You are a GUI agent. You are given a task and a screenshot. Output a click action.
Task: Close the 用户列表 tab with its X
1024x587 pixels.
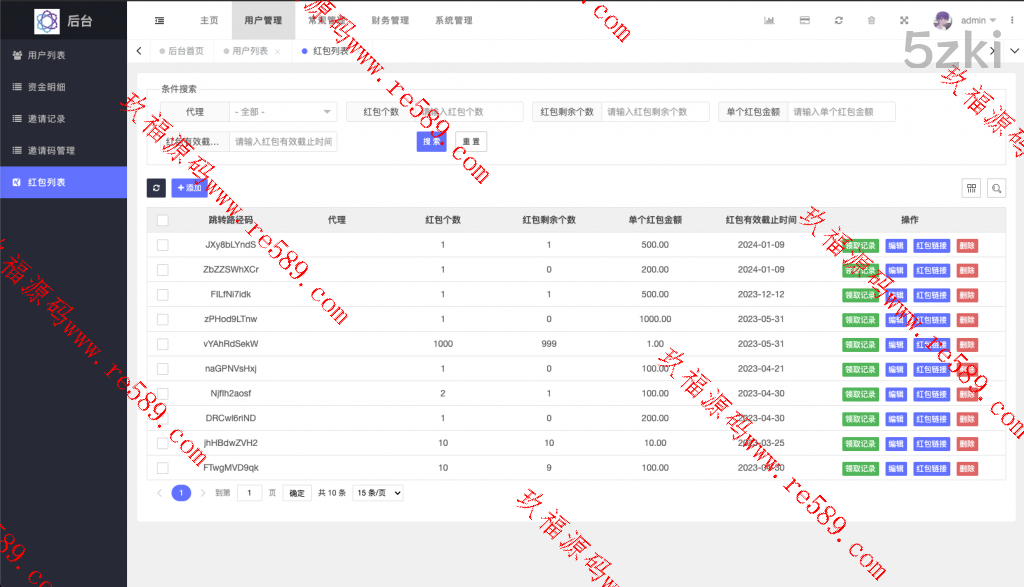tap(277, 51)
